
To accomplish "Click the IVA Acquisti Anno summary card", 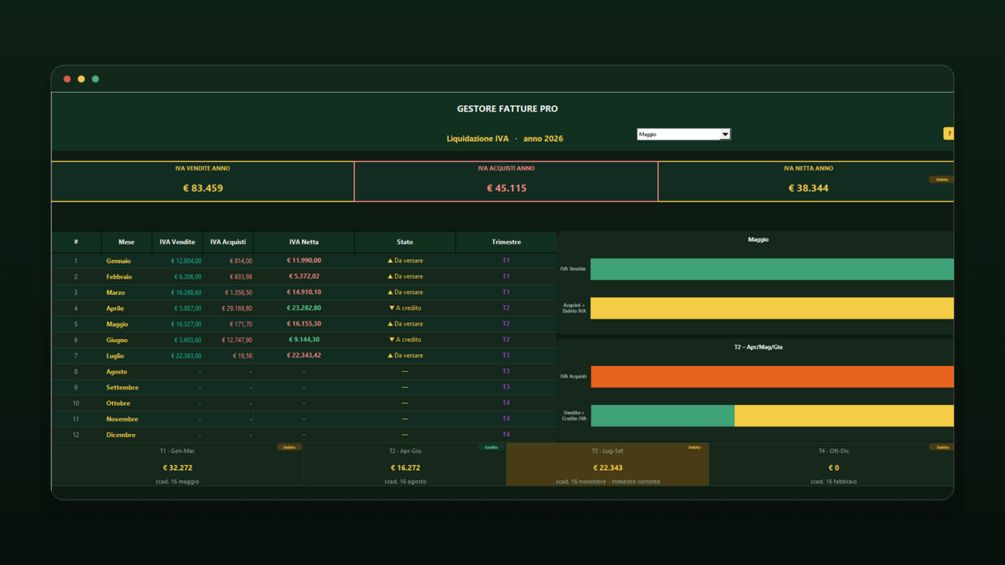I will [506, 181].
